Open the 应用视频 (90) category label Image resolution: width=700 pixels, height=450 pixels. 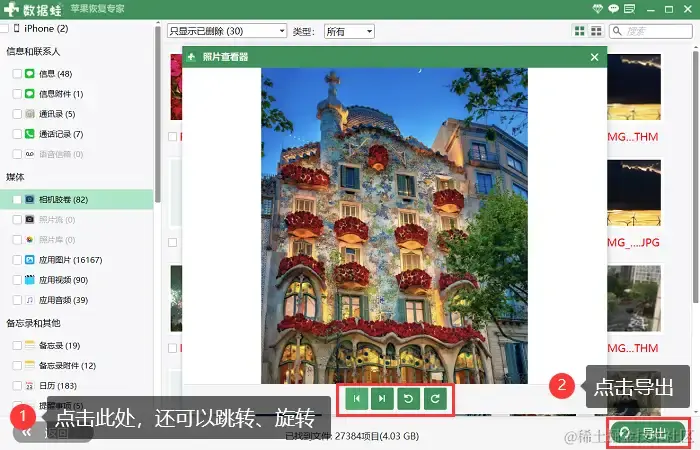pos(63,280)
